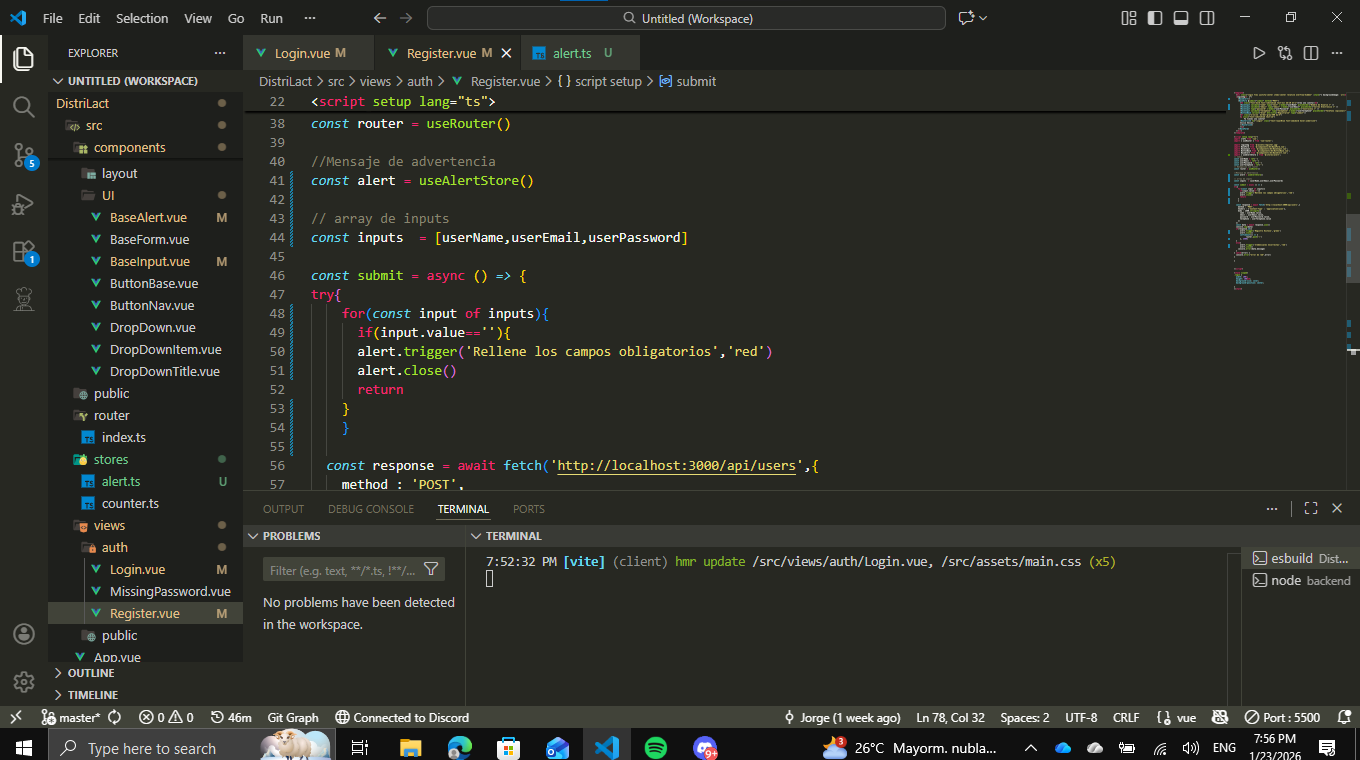Open the Extensions view
This screenshot has height=760, width=1360.
click(x=24, y=252)
